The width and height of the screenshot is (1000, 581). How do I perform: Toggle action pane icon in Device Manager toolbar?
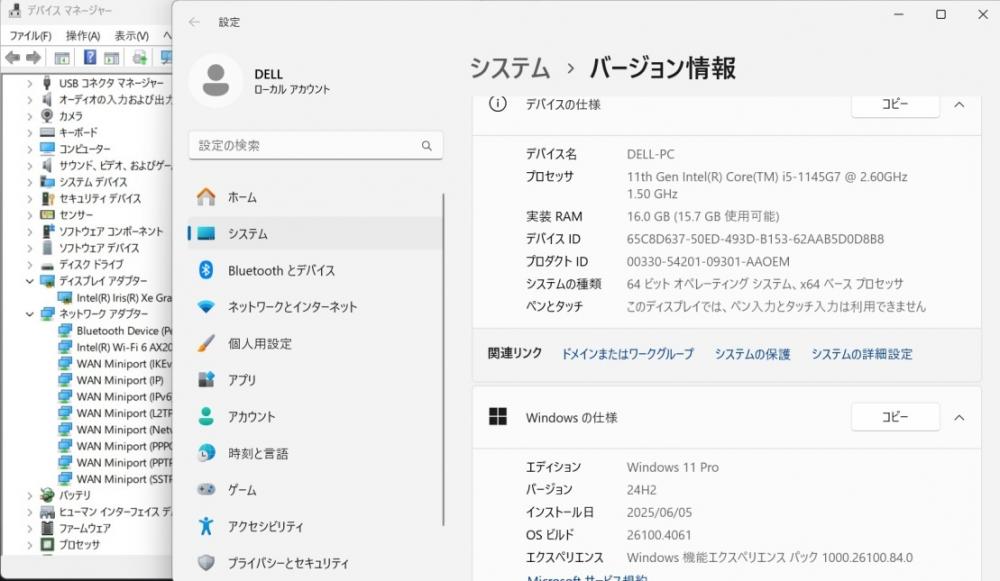tap(112, 58)
